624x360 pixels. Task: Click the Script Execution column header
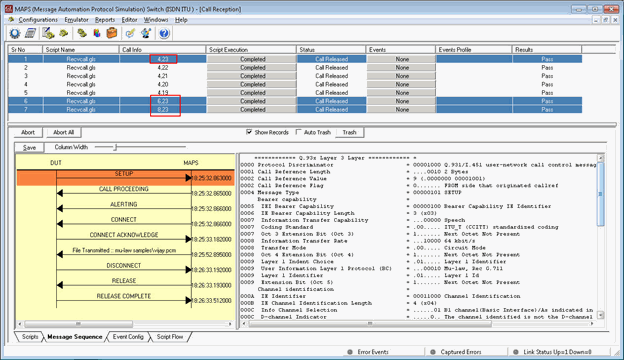pos(251,50)
